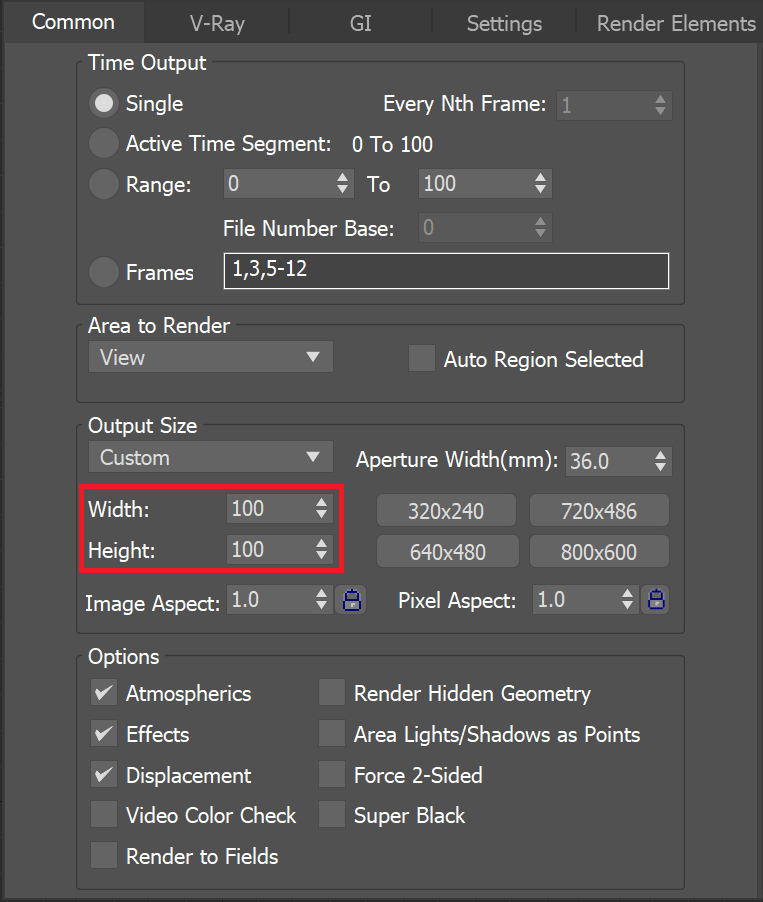Viewport: 763px width, 902px height.
Task: Apply the 320x240 resolution preset
Action: [x=446, y=510]
